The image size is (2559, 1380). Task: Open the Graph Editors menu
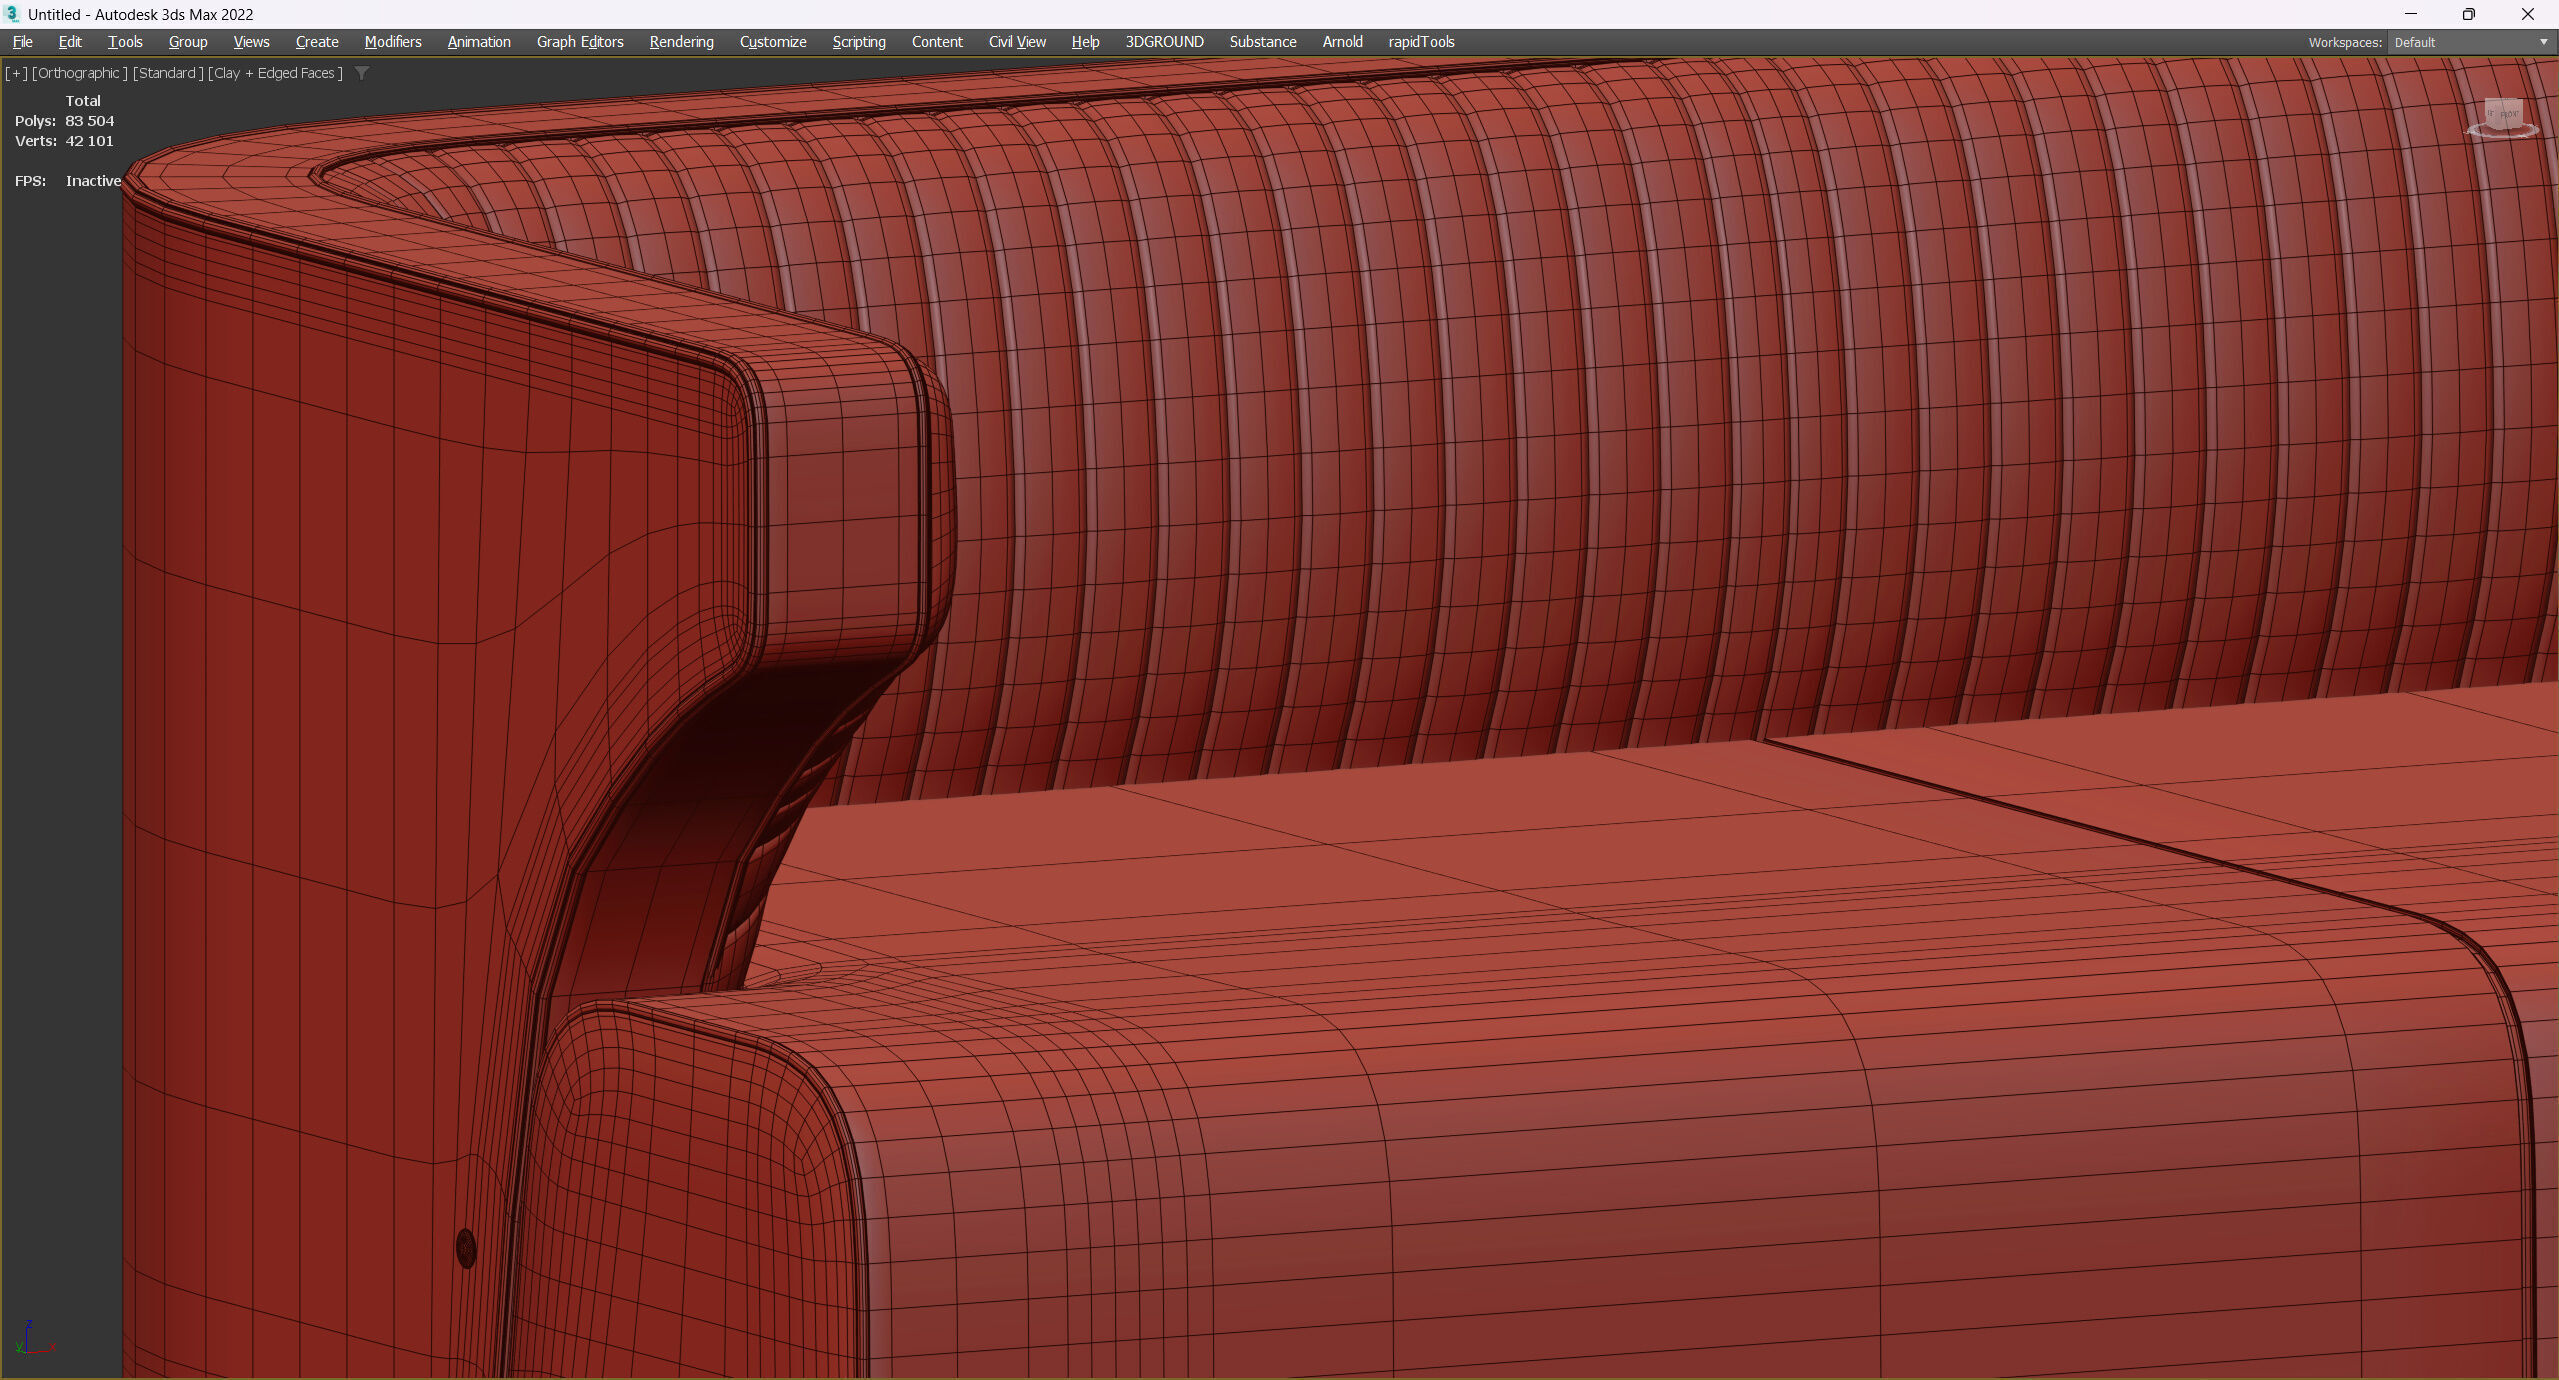tap(580, 42)
